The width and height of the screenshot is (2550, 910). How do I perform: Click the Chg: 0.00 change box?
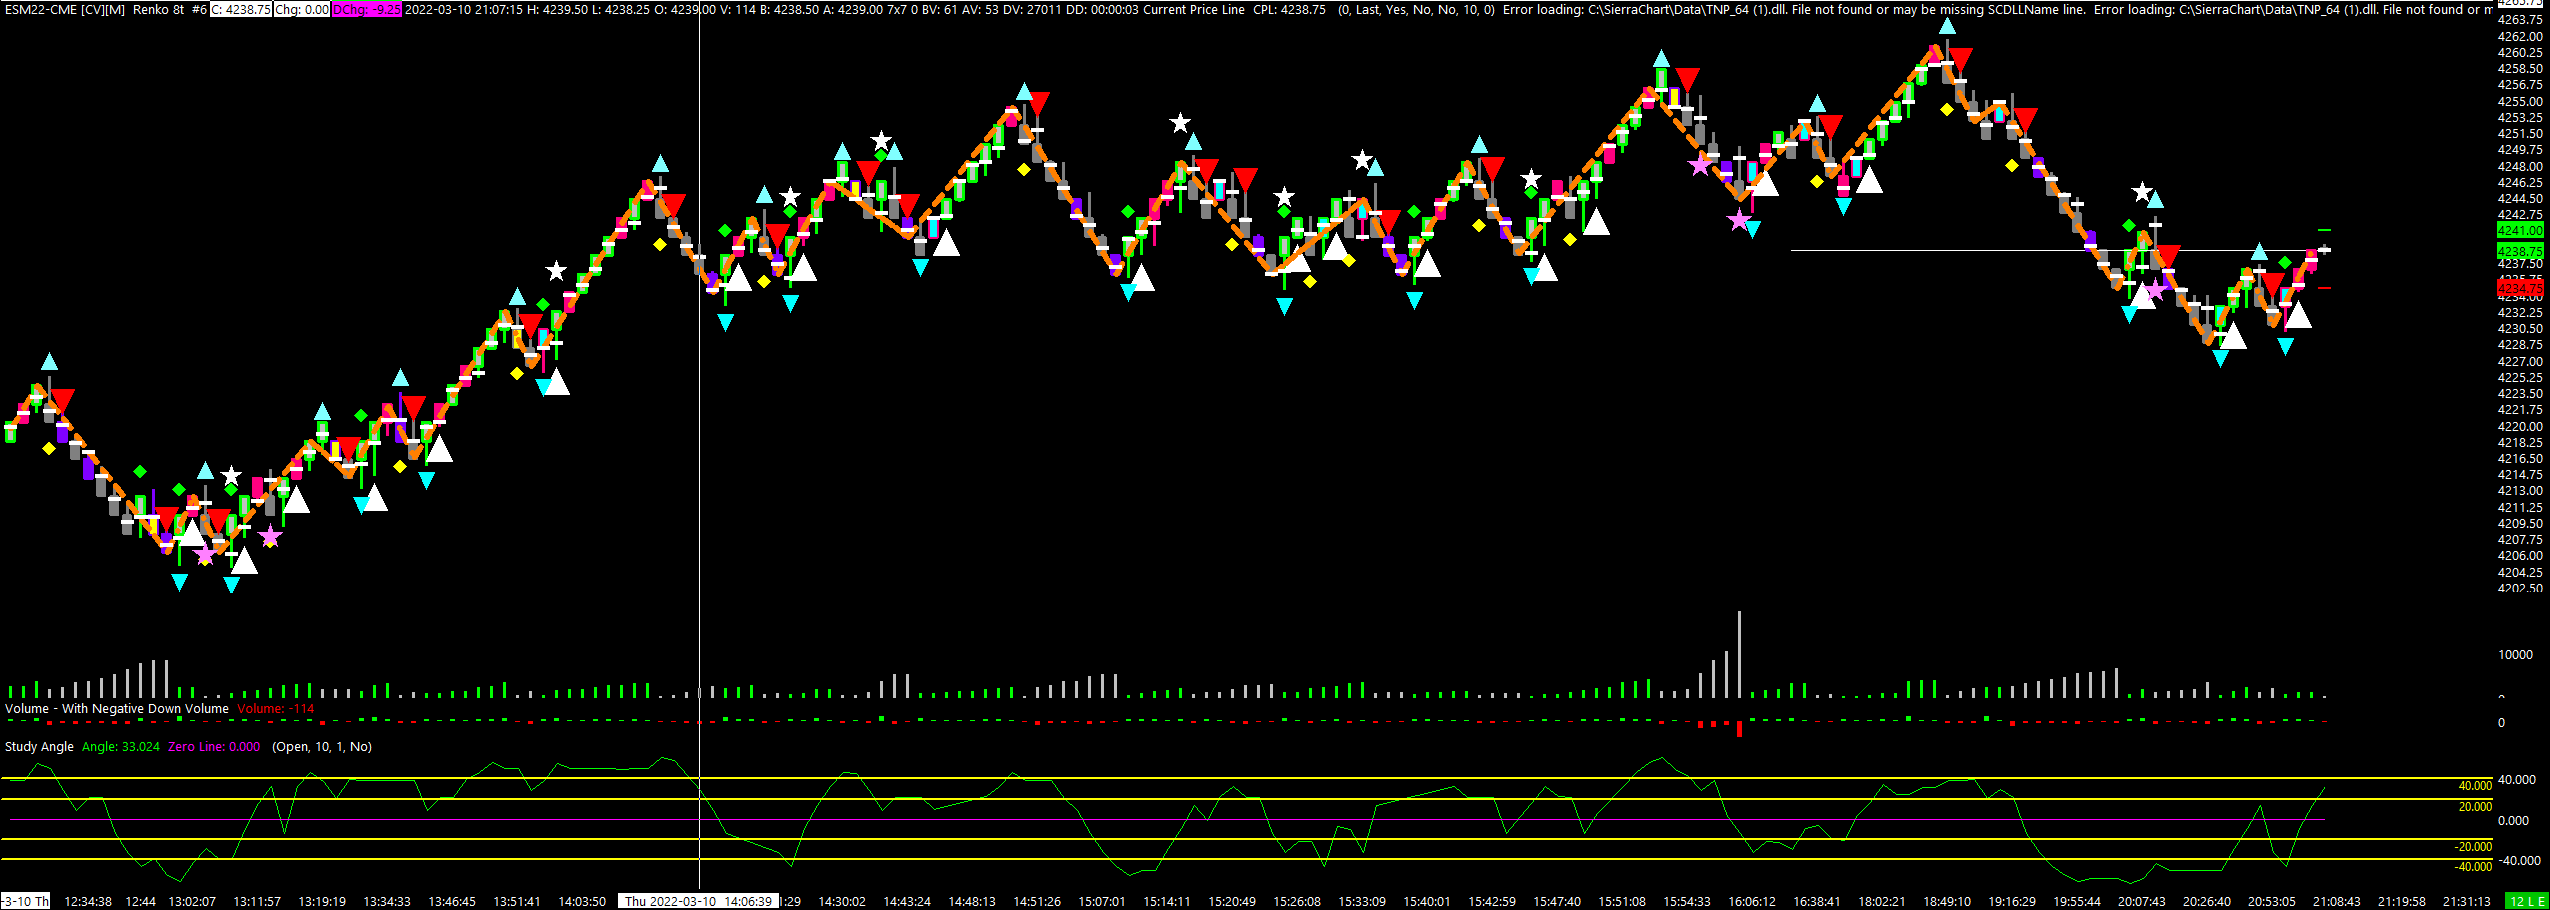click(302, 10)
